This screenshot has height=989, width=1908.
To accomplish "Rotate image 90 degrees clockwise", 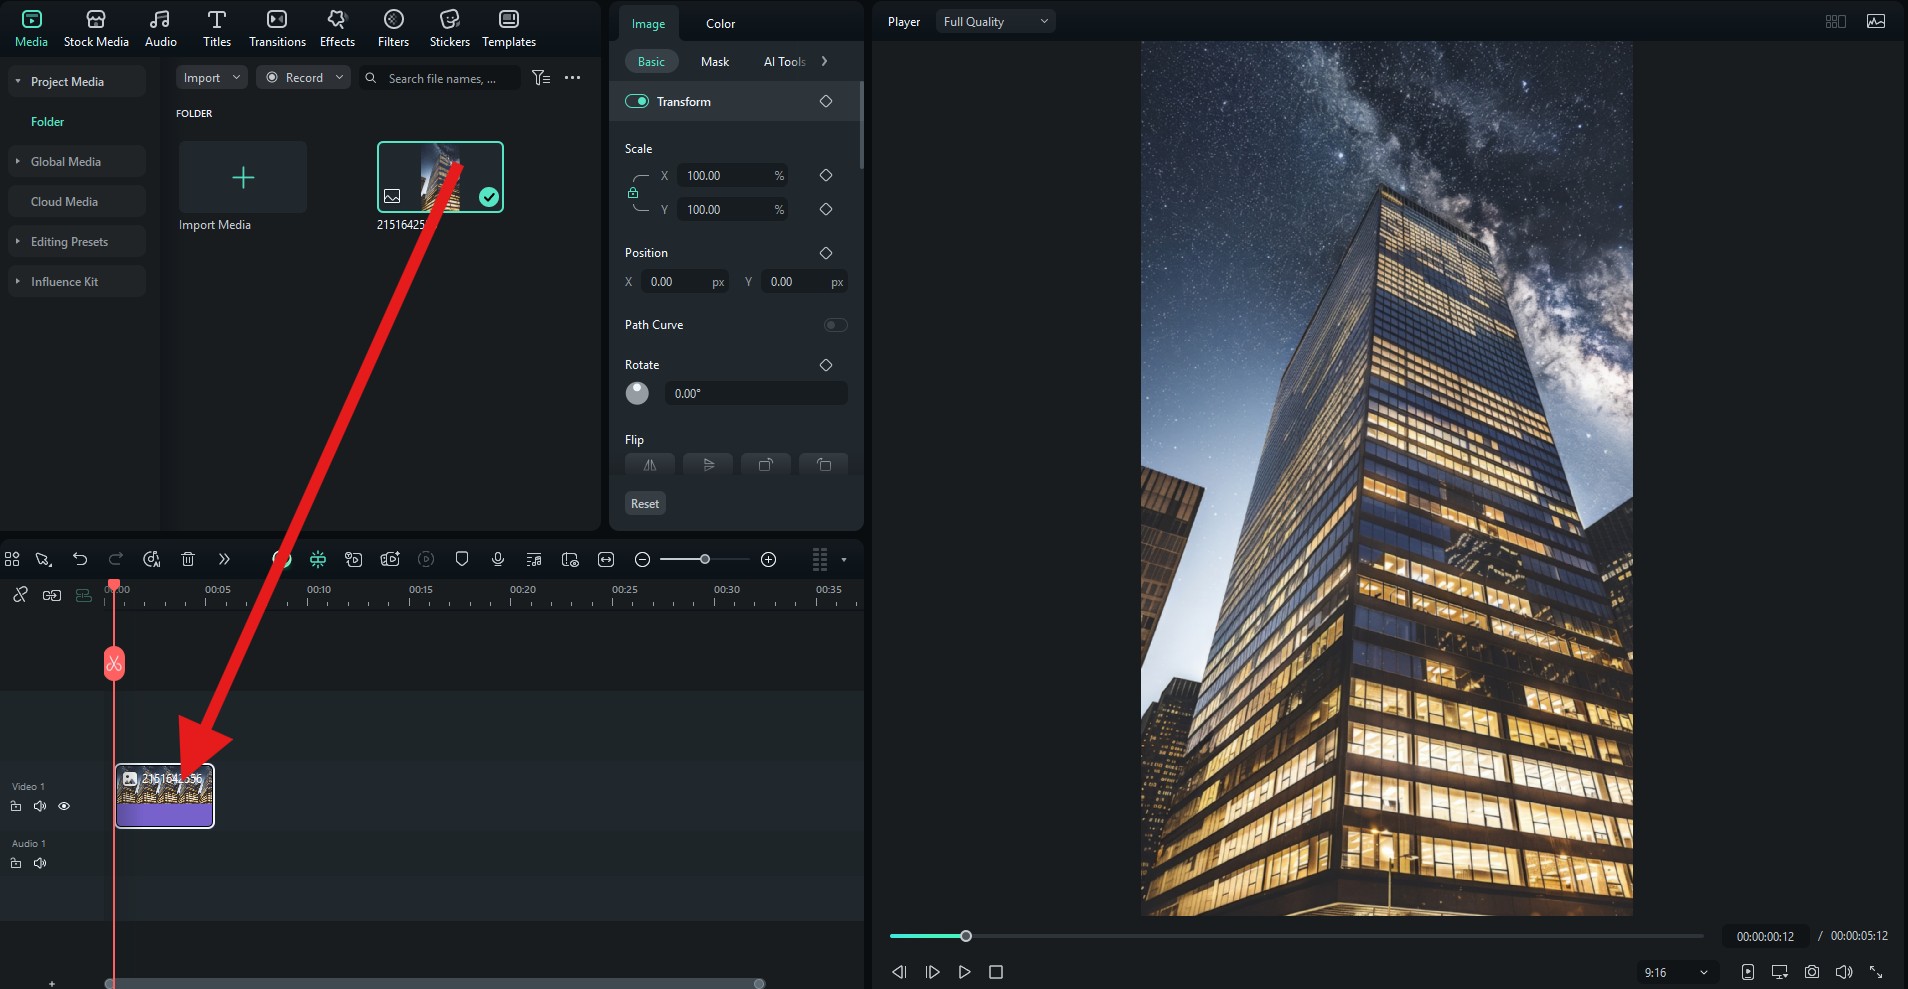I will [x=766, y=464].
